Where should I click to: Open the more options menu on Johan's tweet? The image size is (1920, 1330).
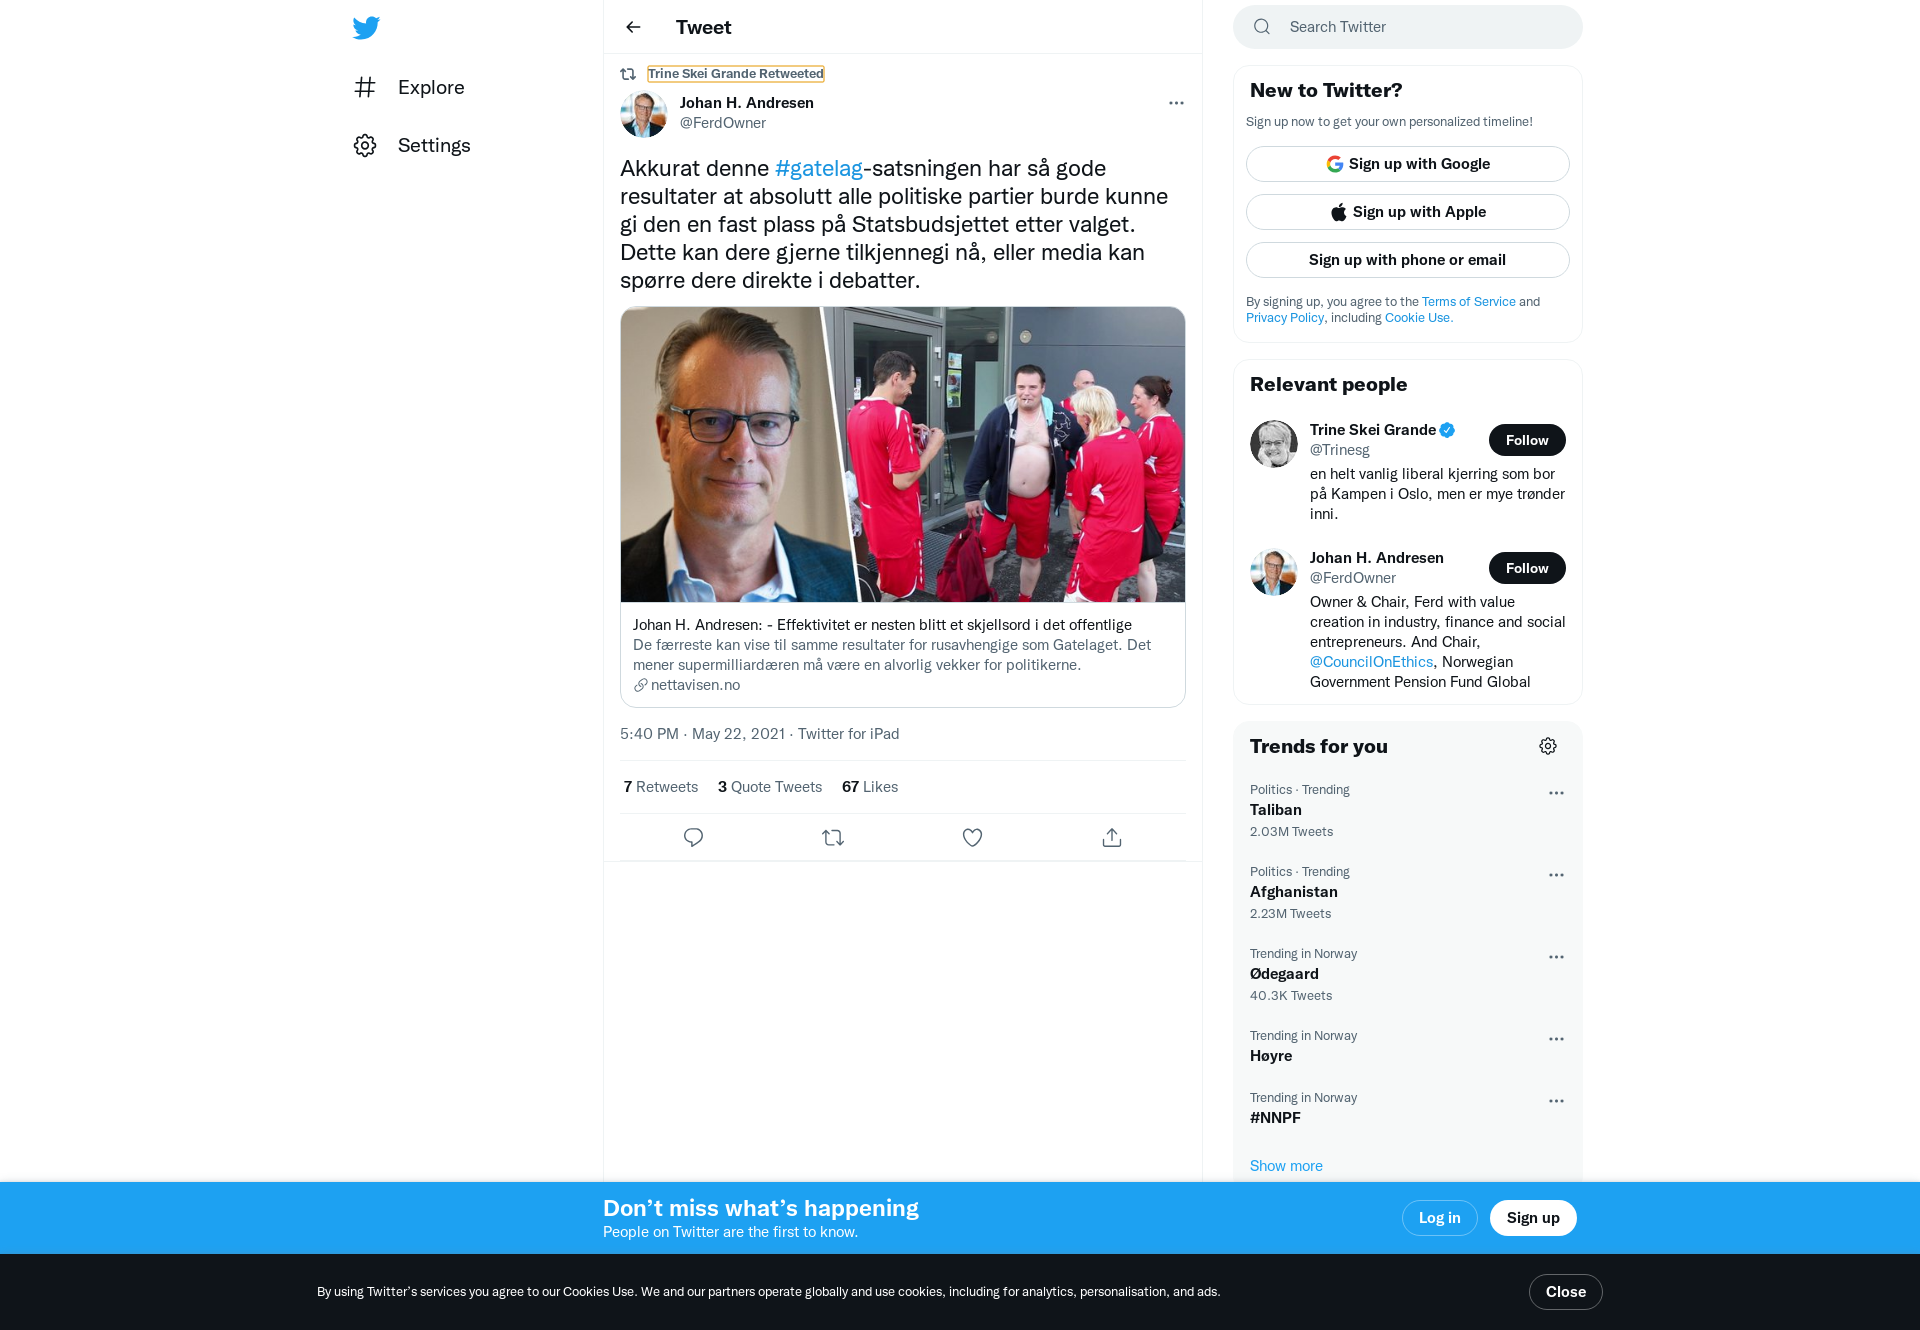tap(1176, 103)
